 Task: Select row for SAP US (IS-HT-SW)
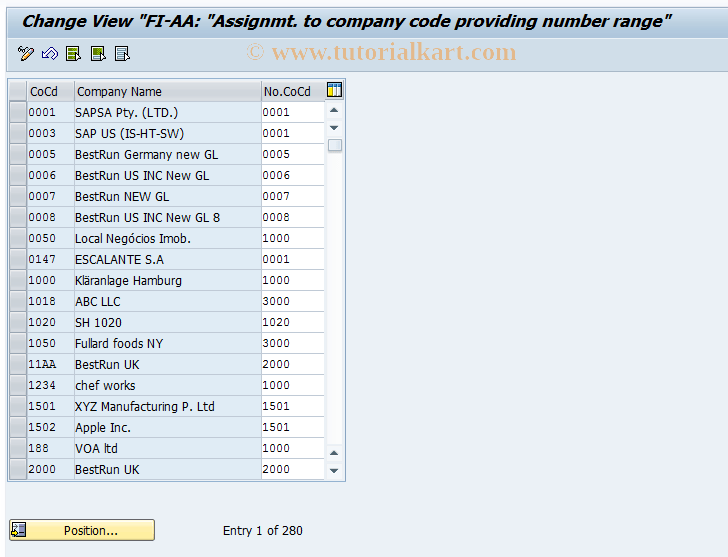(18, 133)
